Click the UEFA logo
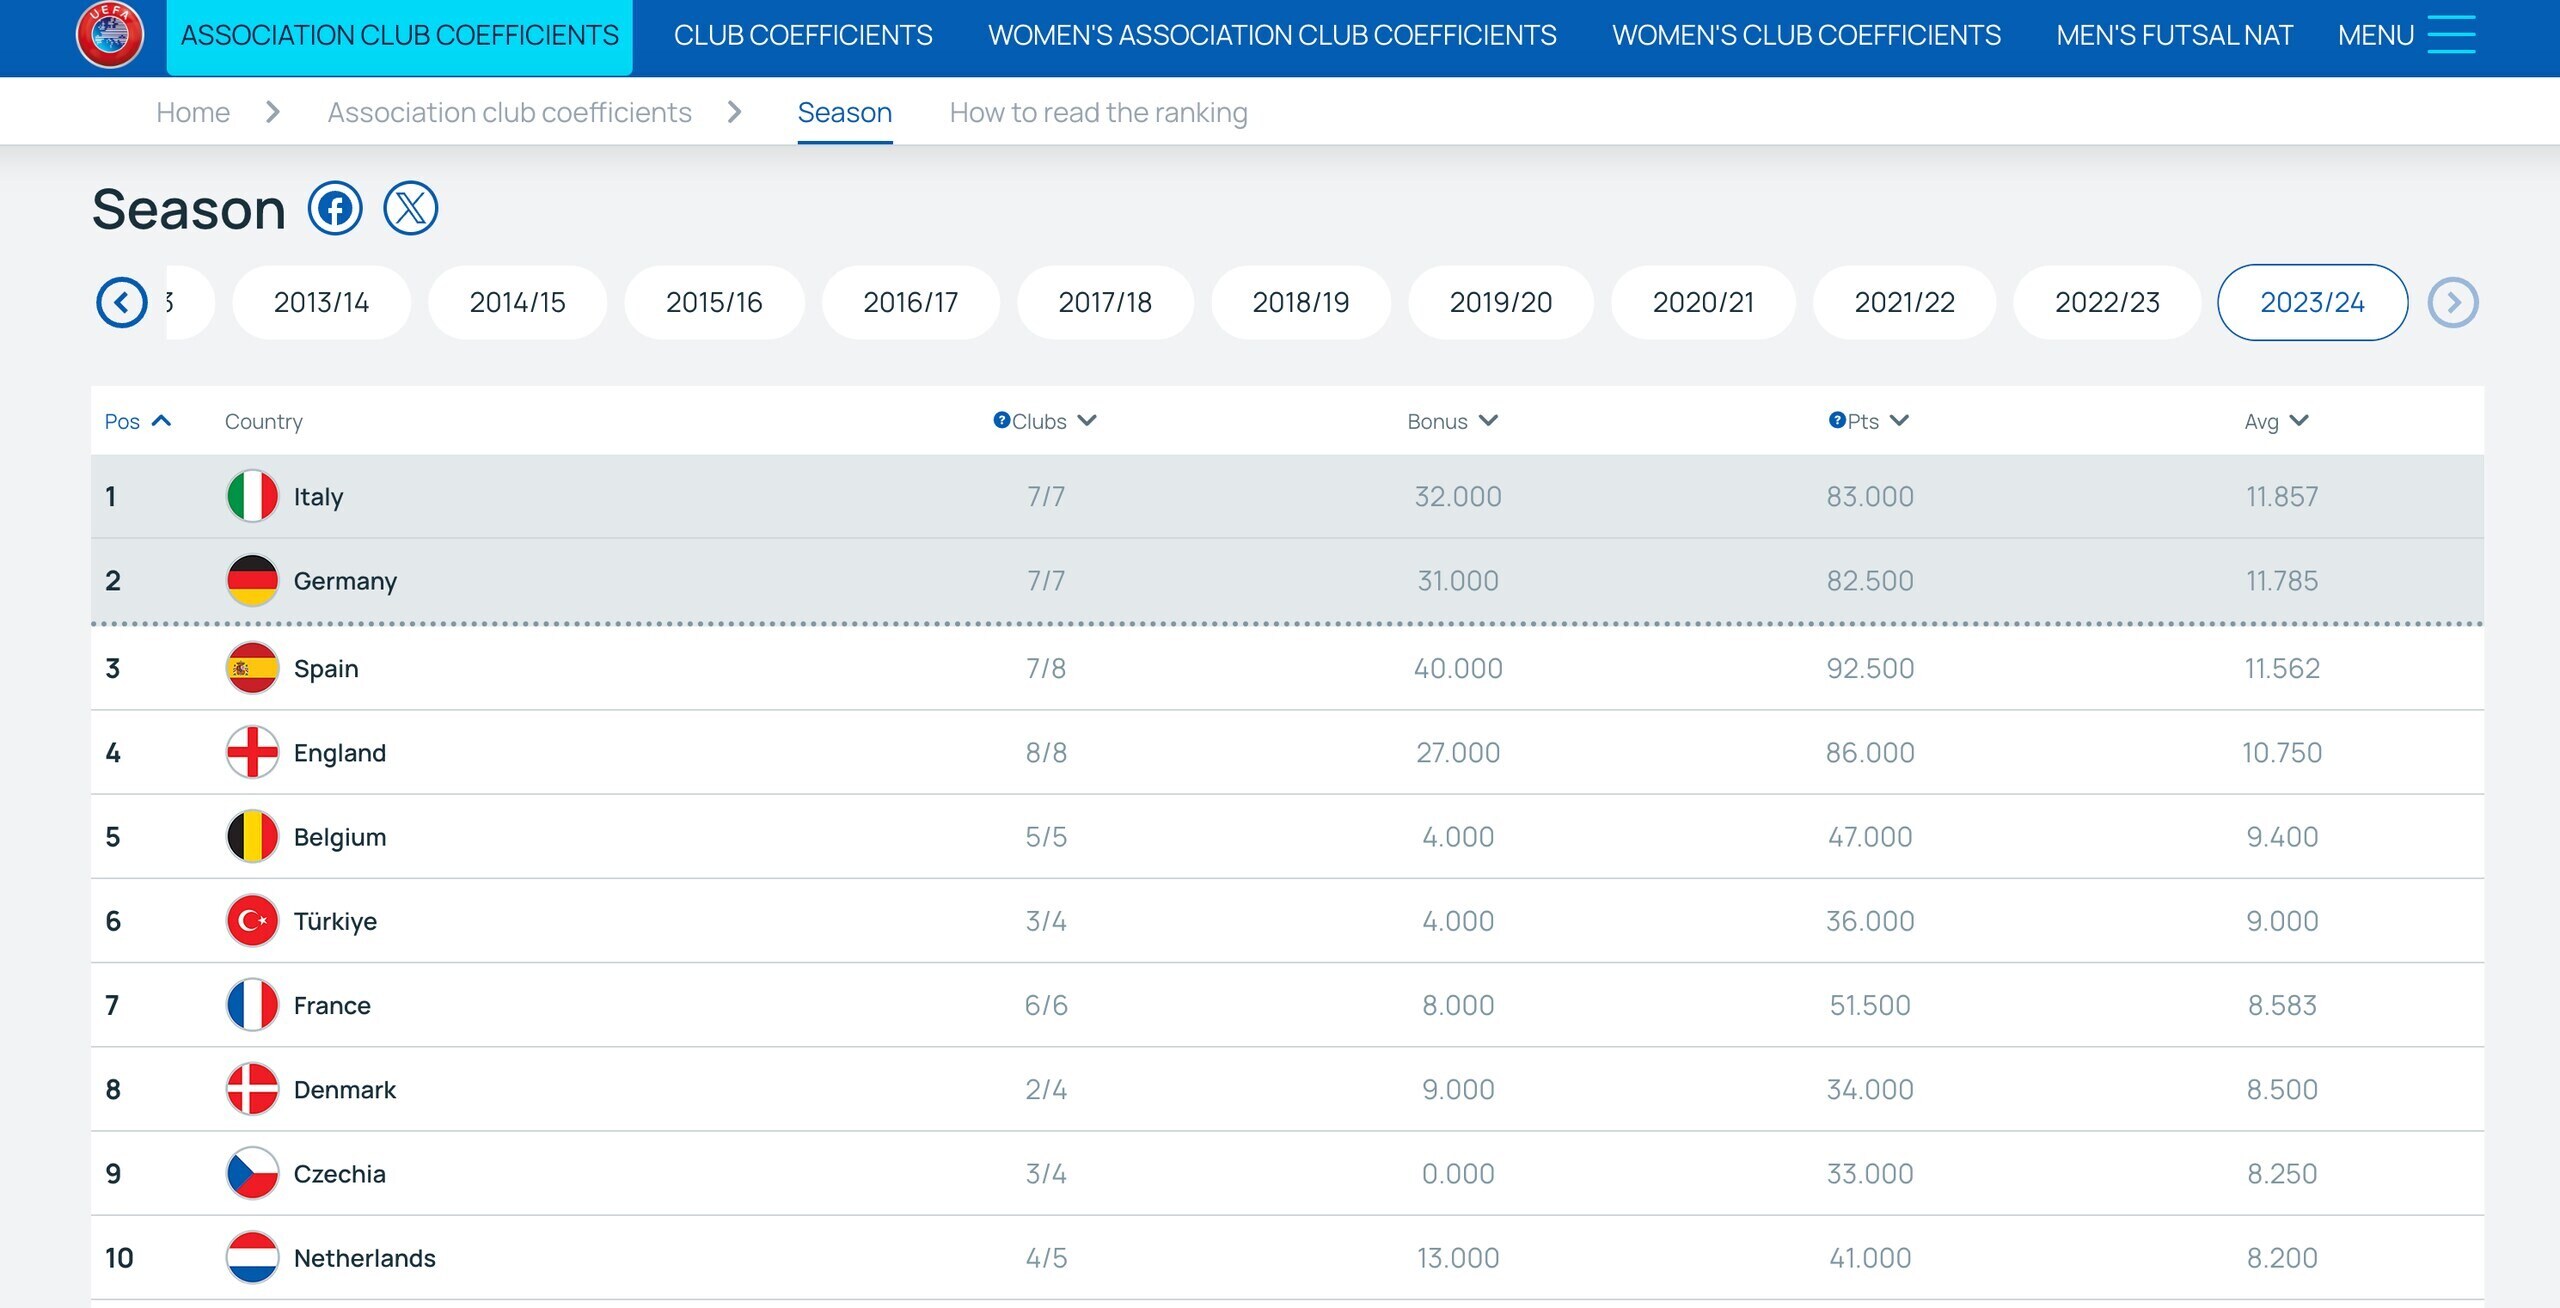Screen dimensions: 2560x1308 (110, 34)
